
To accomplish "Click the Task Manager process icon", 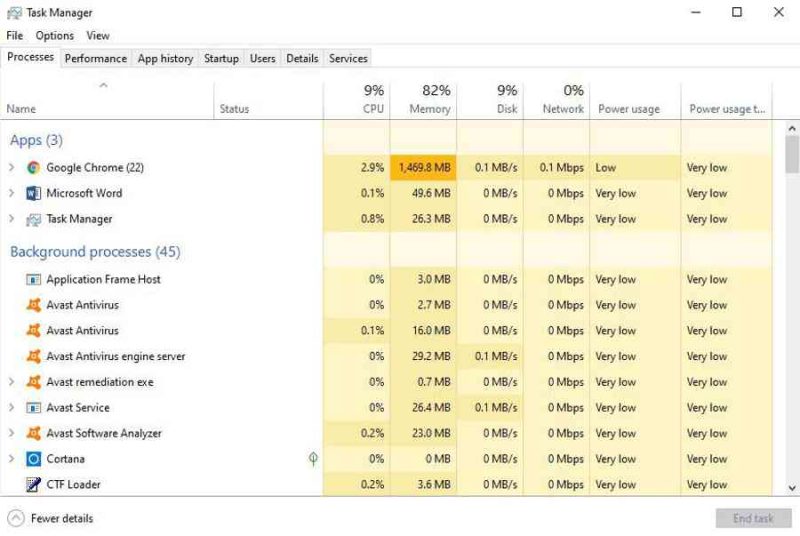I will point(34,219).
